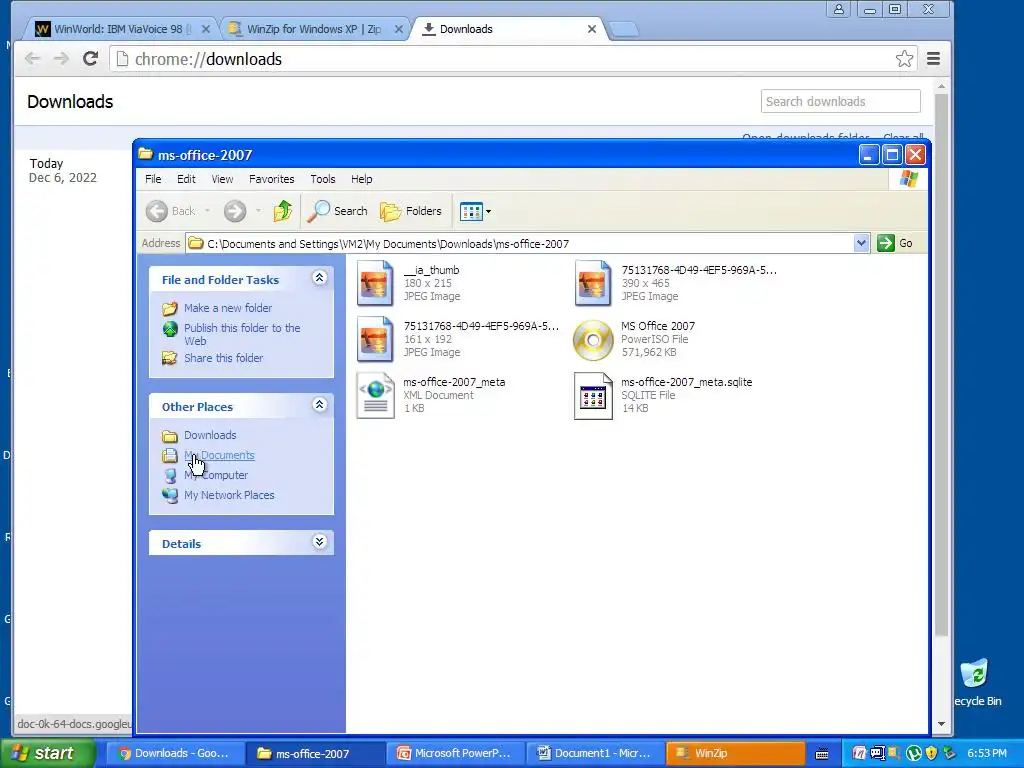Reload the Chrome page
The height and width of the screenshot is (768, 1024).
pyautogui.click(x=90, y=59)
